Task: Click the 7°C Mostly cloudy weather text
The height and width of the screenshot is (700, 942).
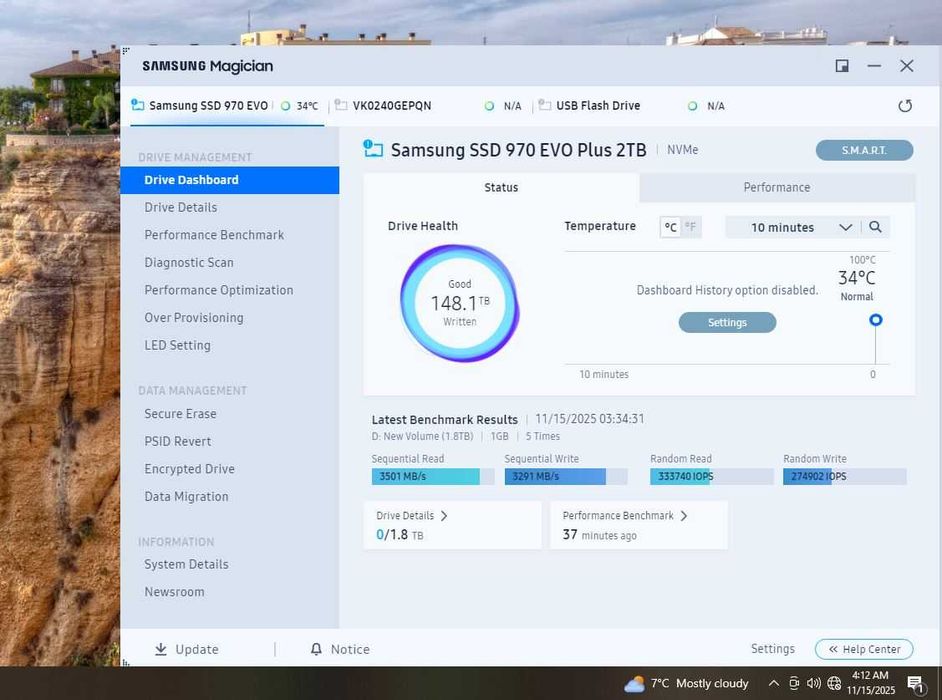Action: click(x=699, y=684)
